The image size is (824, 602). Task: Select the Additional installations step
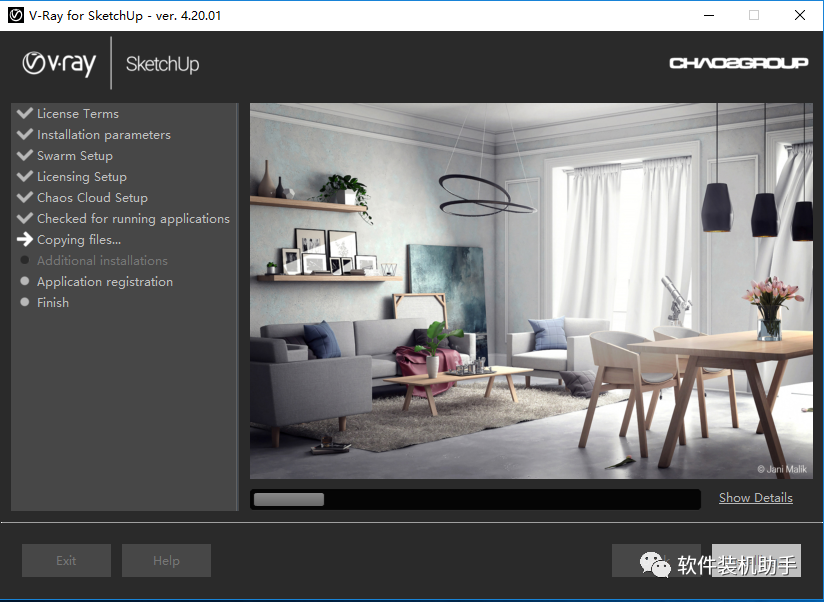[102, 261]
